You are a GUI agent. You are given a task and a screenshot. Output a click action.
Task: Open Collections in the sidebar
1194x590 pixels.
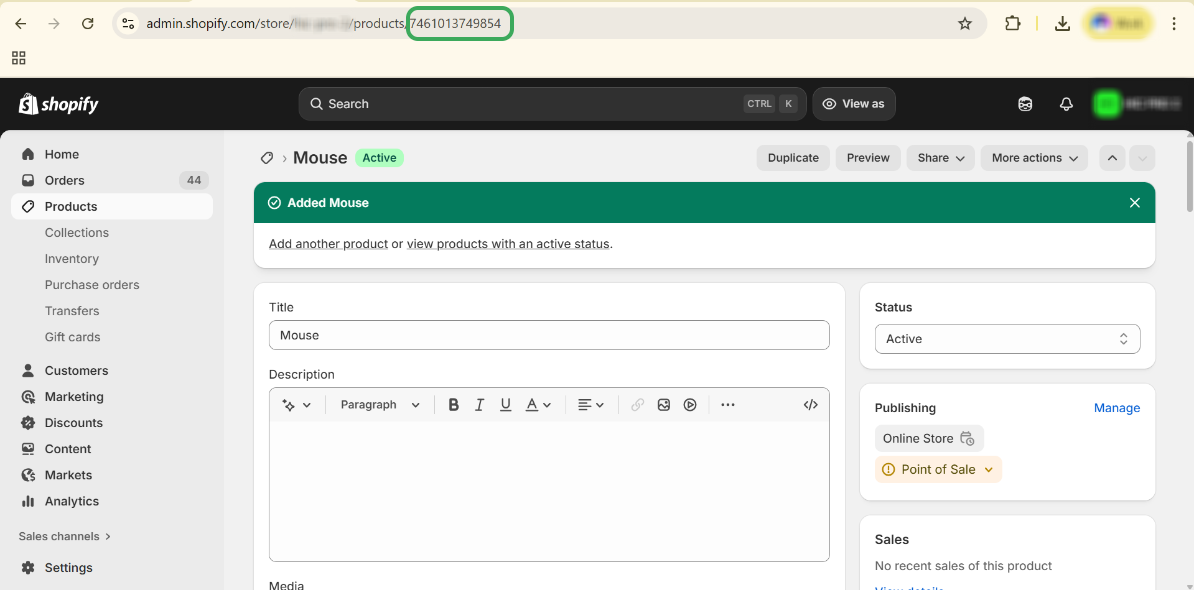pyautogui.click(x=77, y=233)
